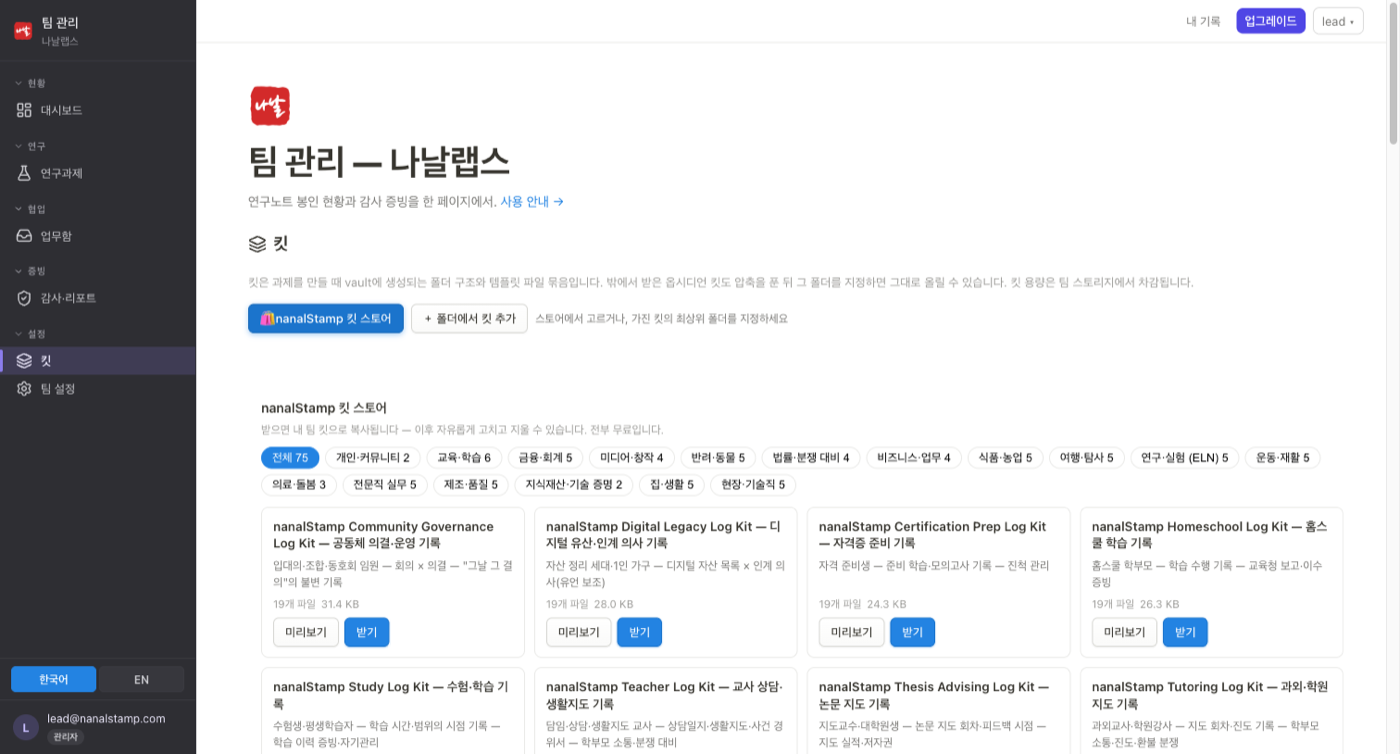Open the dashboard icon 대시보드
Viewport: 1400px width, 754px height.
24,110
